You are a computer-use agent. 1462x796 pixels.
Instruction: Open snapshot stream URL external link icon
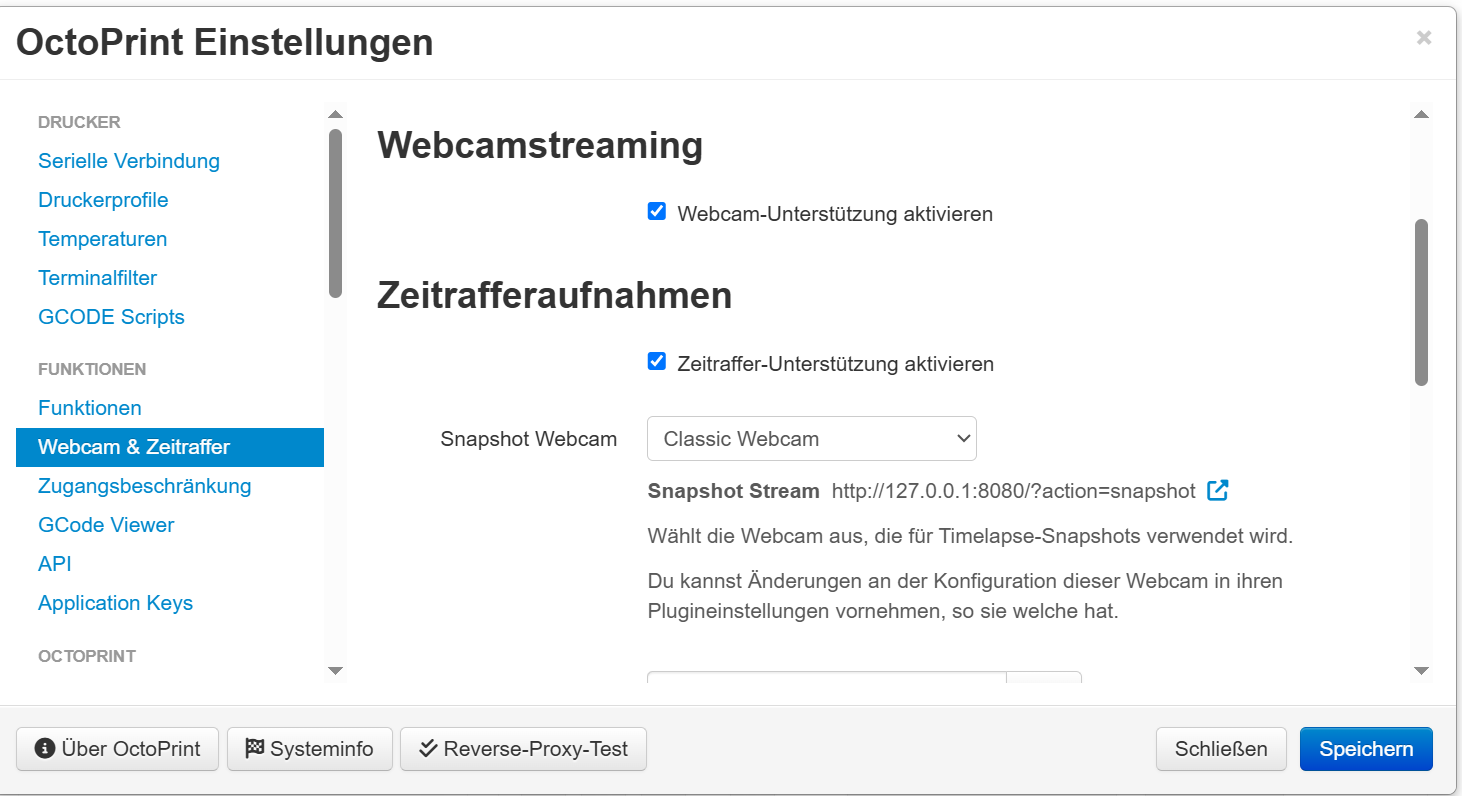click(1217, 491)
